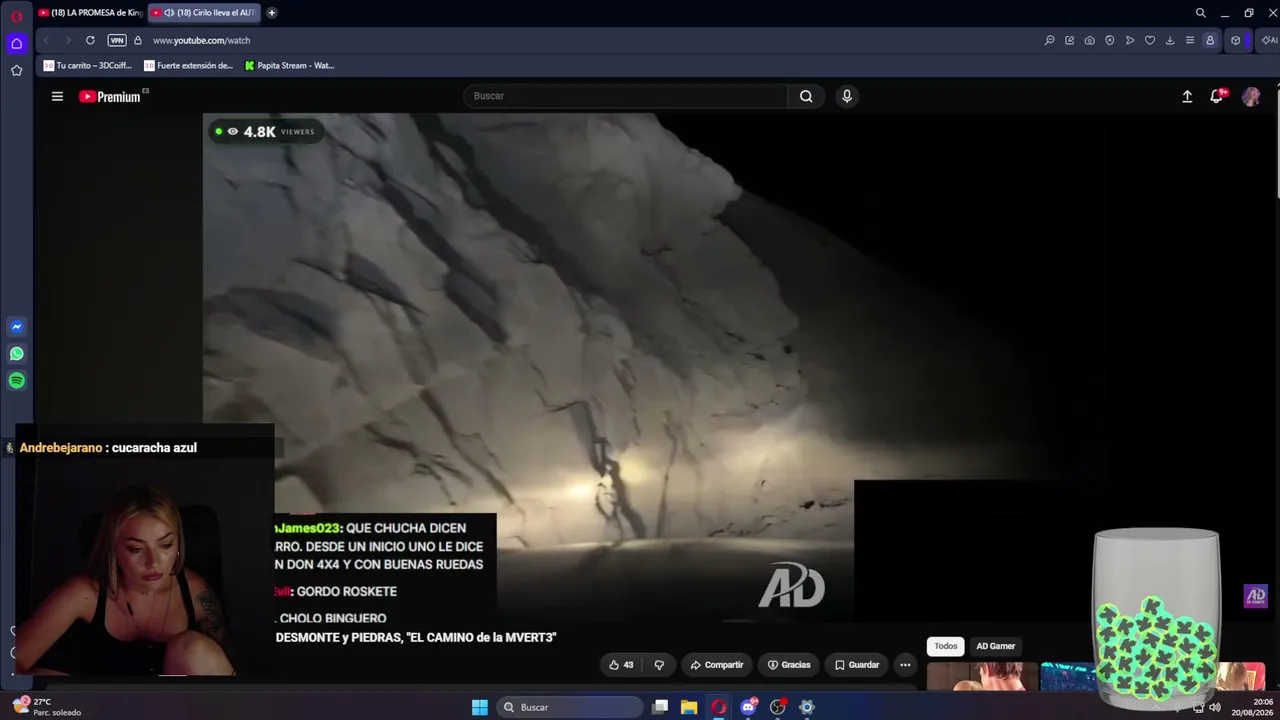This screenshot has width=1280, height=720.
Task: Open Opera GX from taskbar
Action: point(719,707)
